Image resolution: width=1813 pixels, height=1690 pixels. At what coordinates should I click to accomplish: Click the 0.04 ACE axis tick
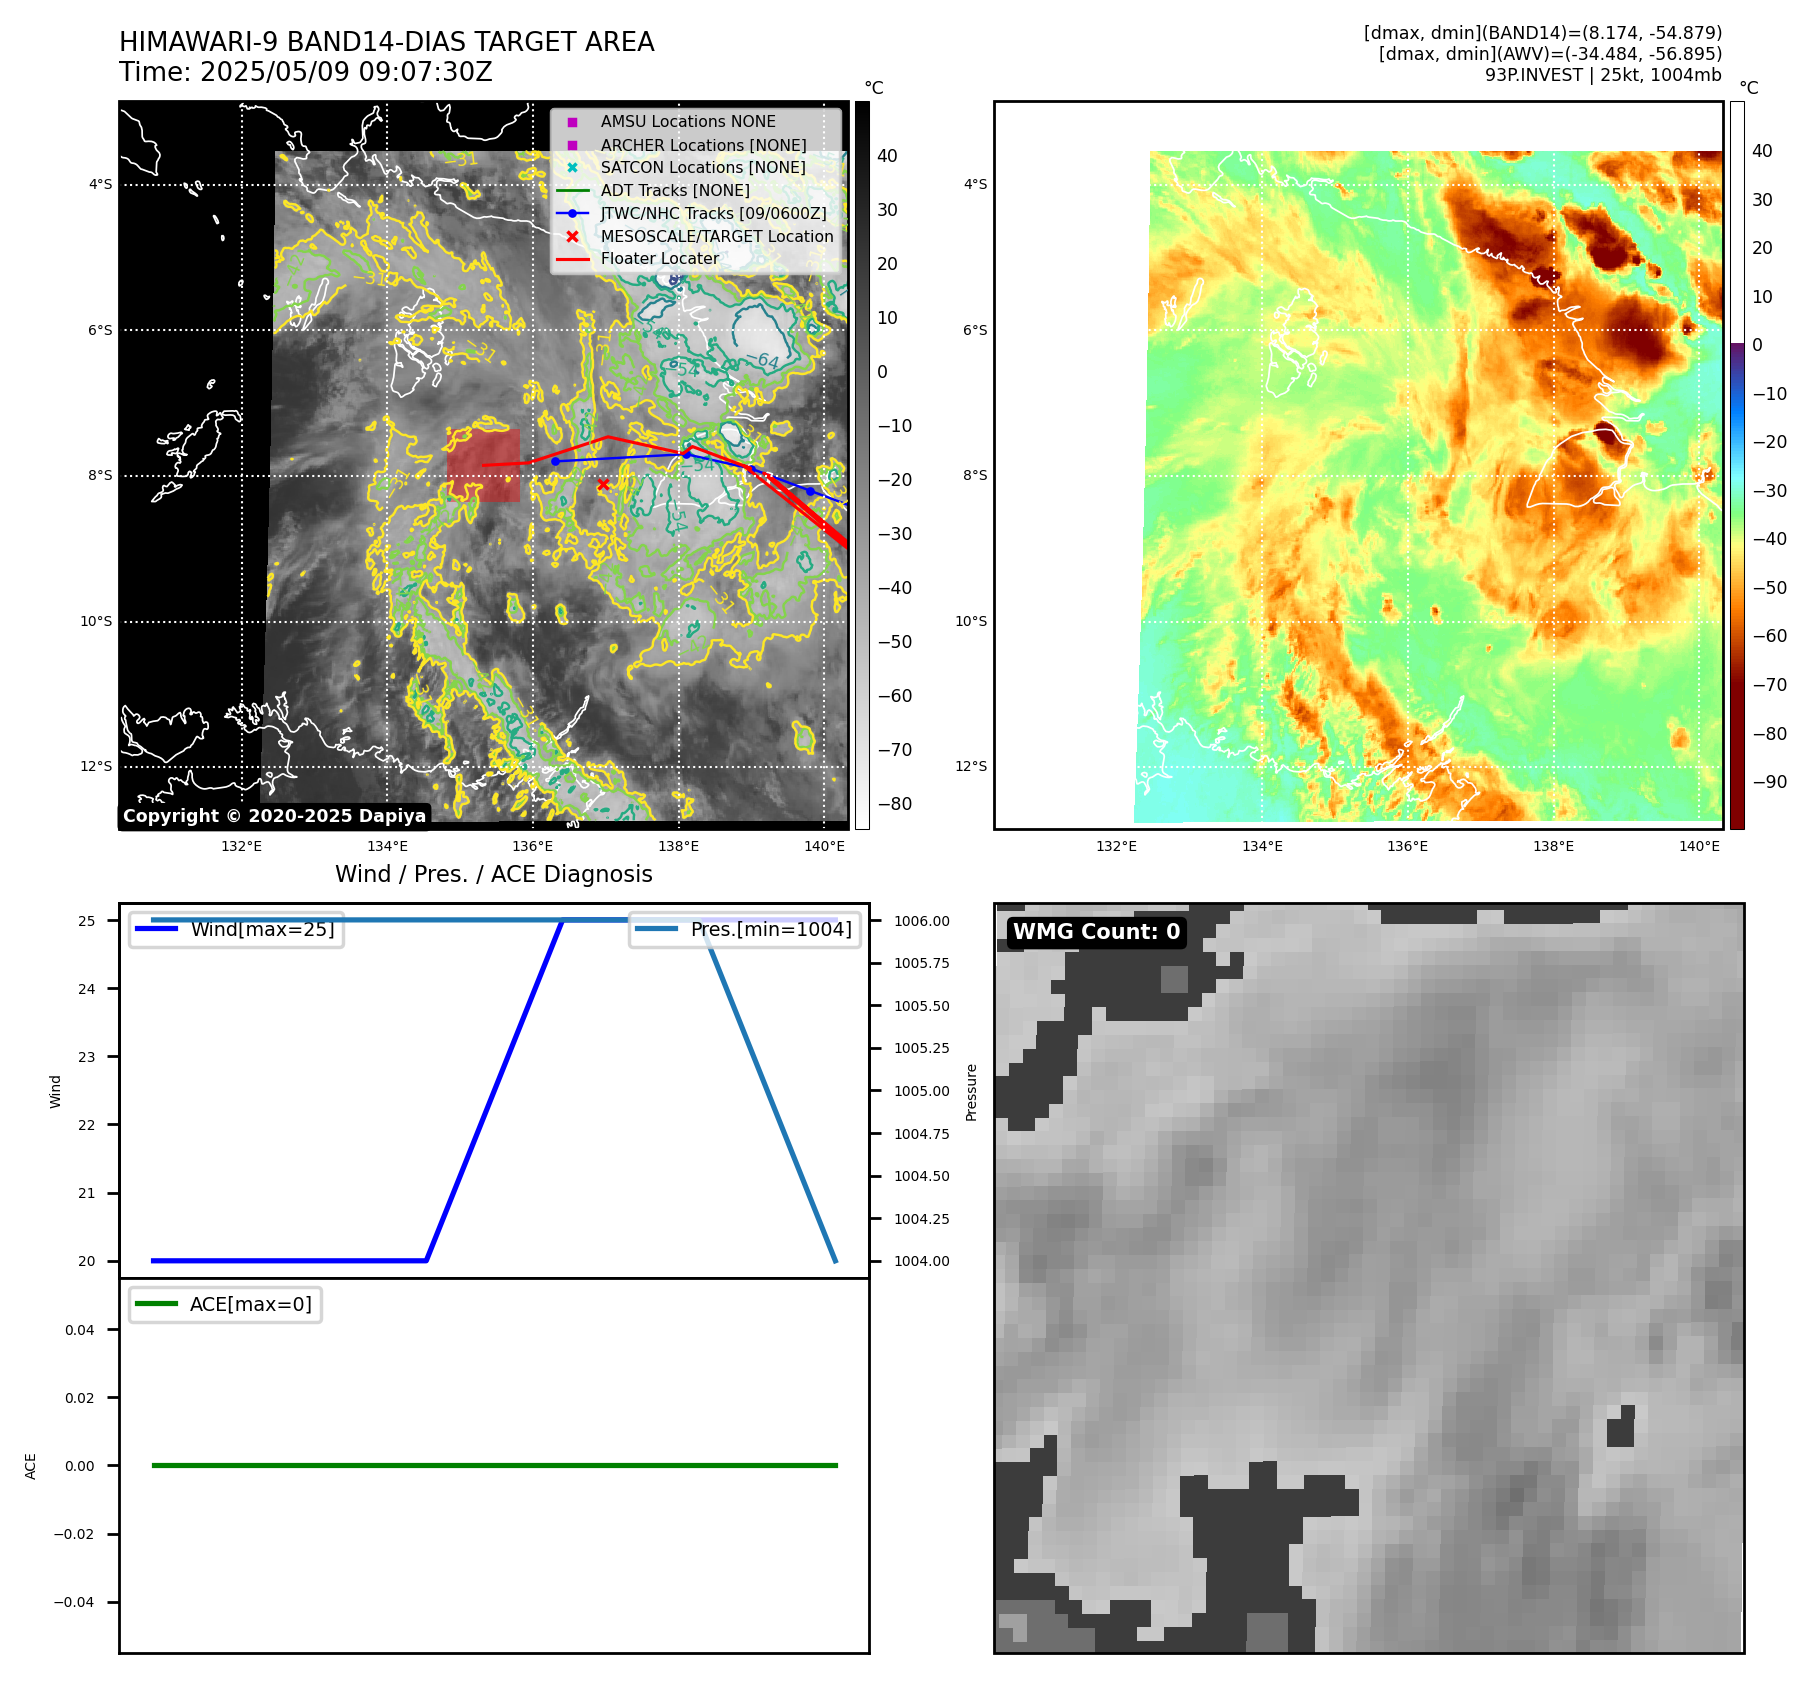pyautogui.click(x=80, y=1330)
